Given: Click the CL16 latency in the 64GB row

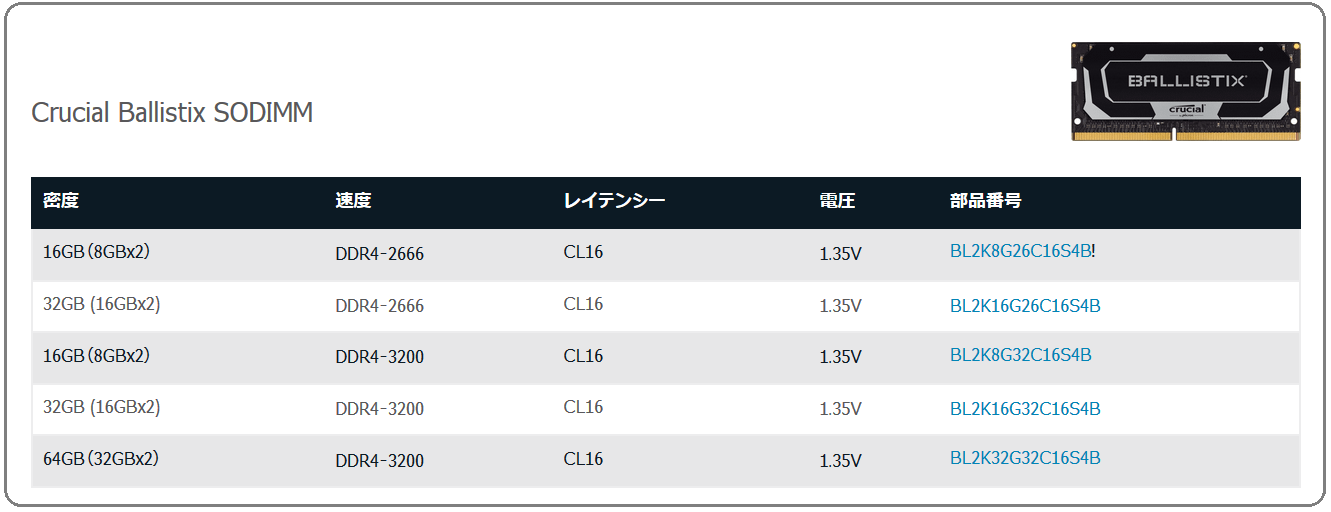Looking at the screenshot, I should (x=583, y=459).
